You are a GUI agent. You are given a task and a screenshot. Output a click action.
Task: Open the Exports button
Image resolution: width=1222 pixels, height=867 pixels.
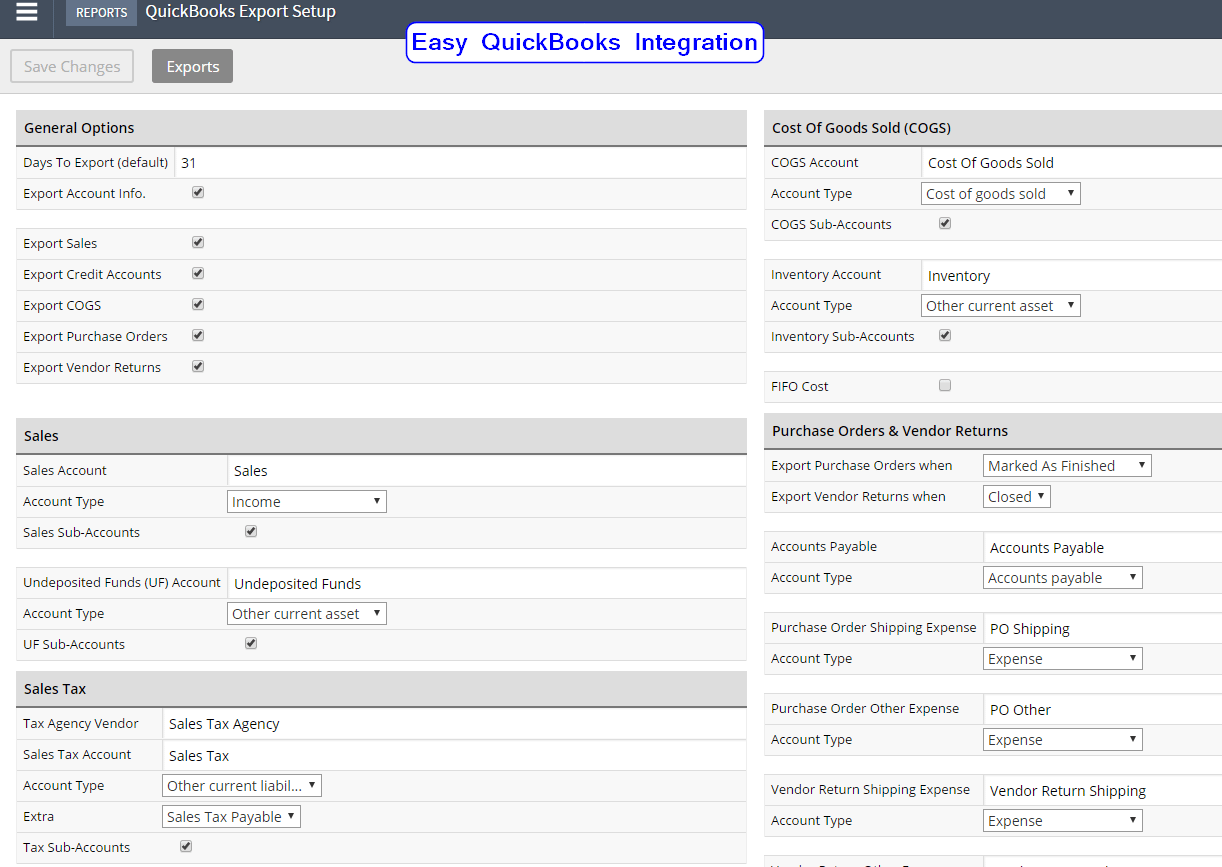point(192,66)
